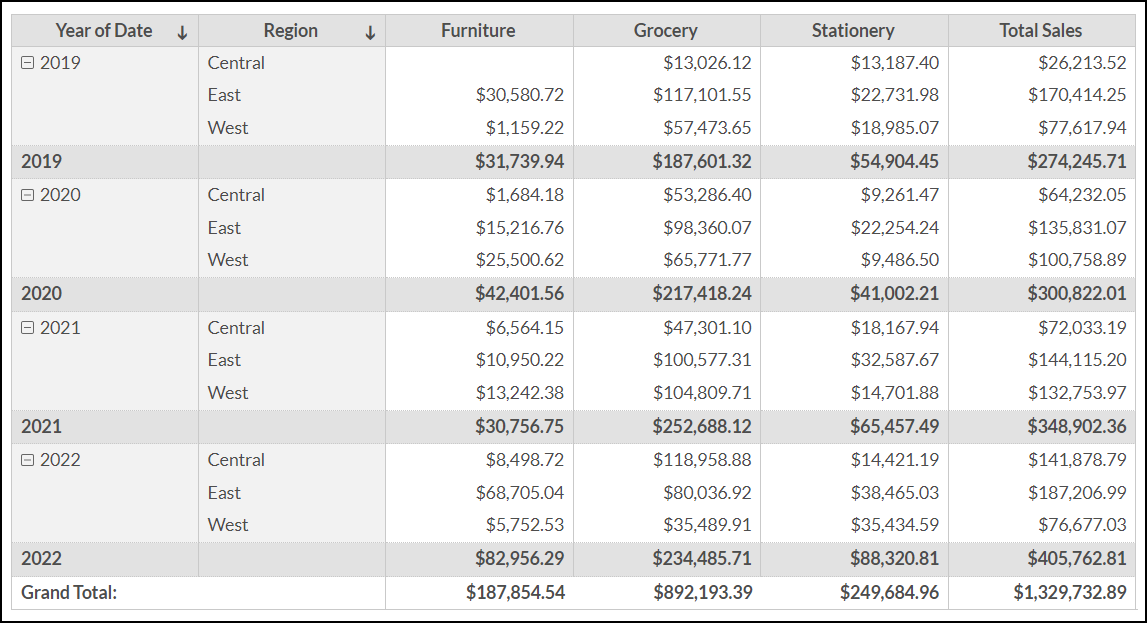Image resolution: width=1147 pixels, height=623 pixels.
Task: Click the sort arrow in Year of Date header
Action: pyautogui.click(x=182, y=32)
